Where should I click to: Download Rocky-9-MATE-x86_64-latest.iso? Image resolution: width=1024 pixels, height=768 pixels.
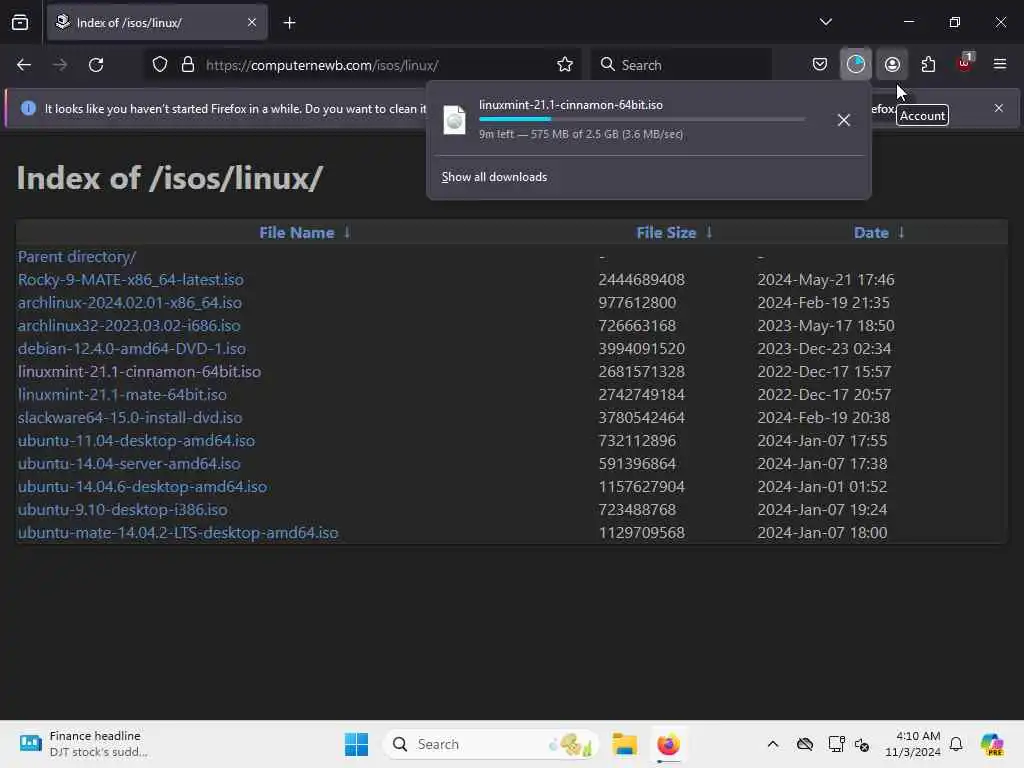coord(131,280)
